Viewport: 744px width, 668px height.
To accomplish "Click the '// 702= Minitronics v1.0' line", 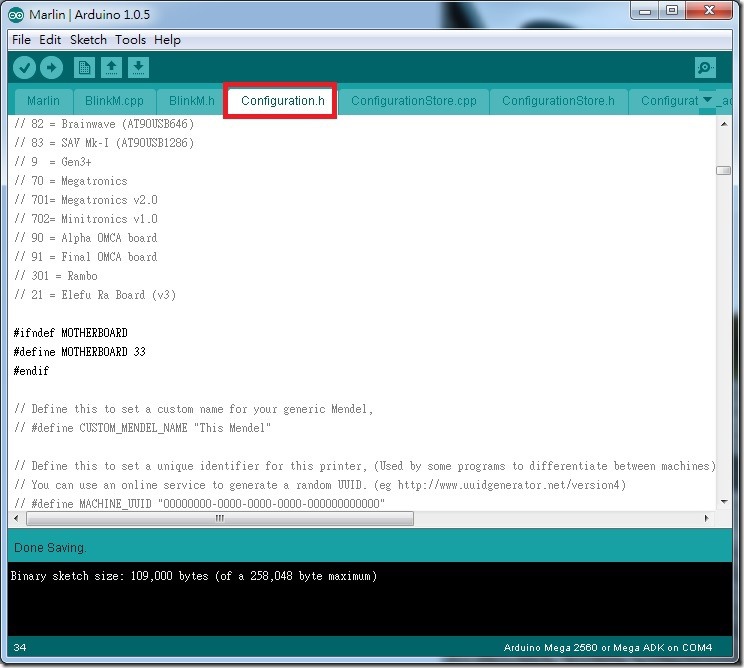I will click(x=86, y=219).
